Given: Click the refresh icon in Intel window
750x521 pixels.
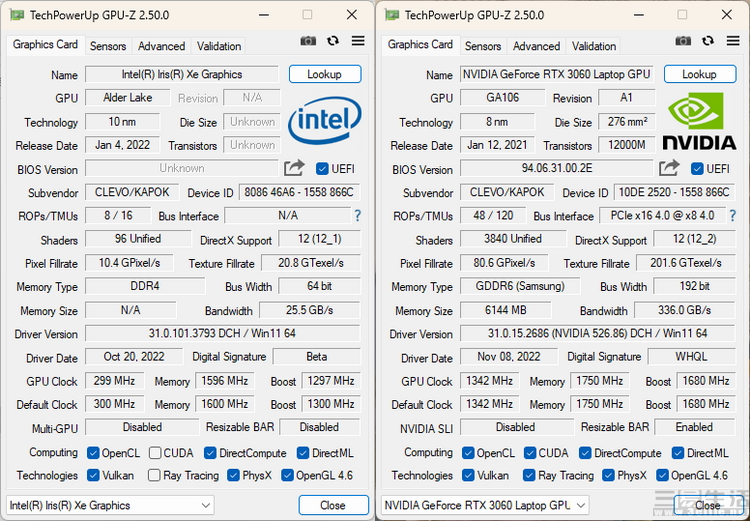Looking at the screenshot, I should point(332,41).
